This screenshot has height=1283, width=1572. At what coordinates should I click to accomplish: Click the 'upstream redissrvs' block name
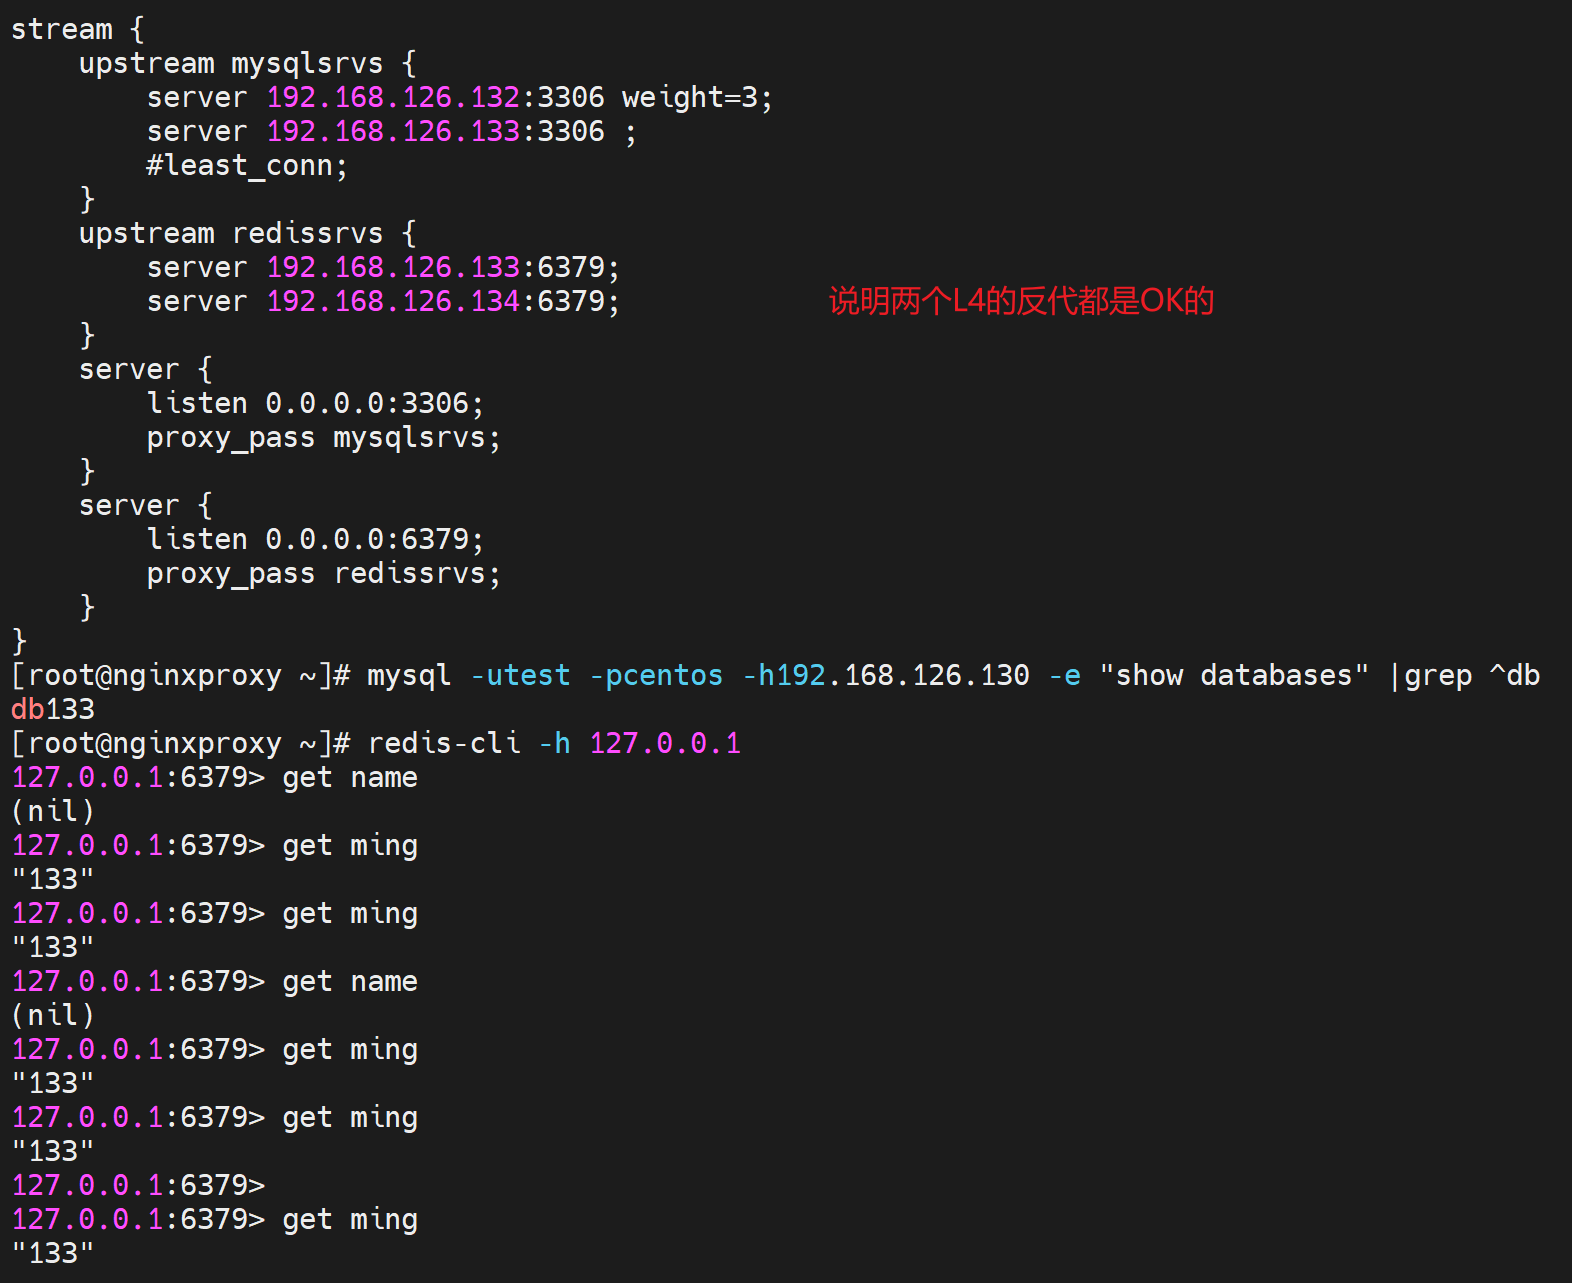point(306,234)
